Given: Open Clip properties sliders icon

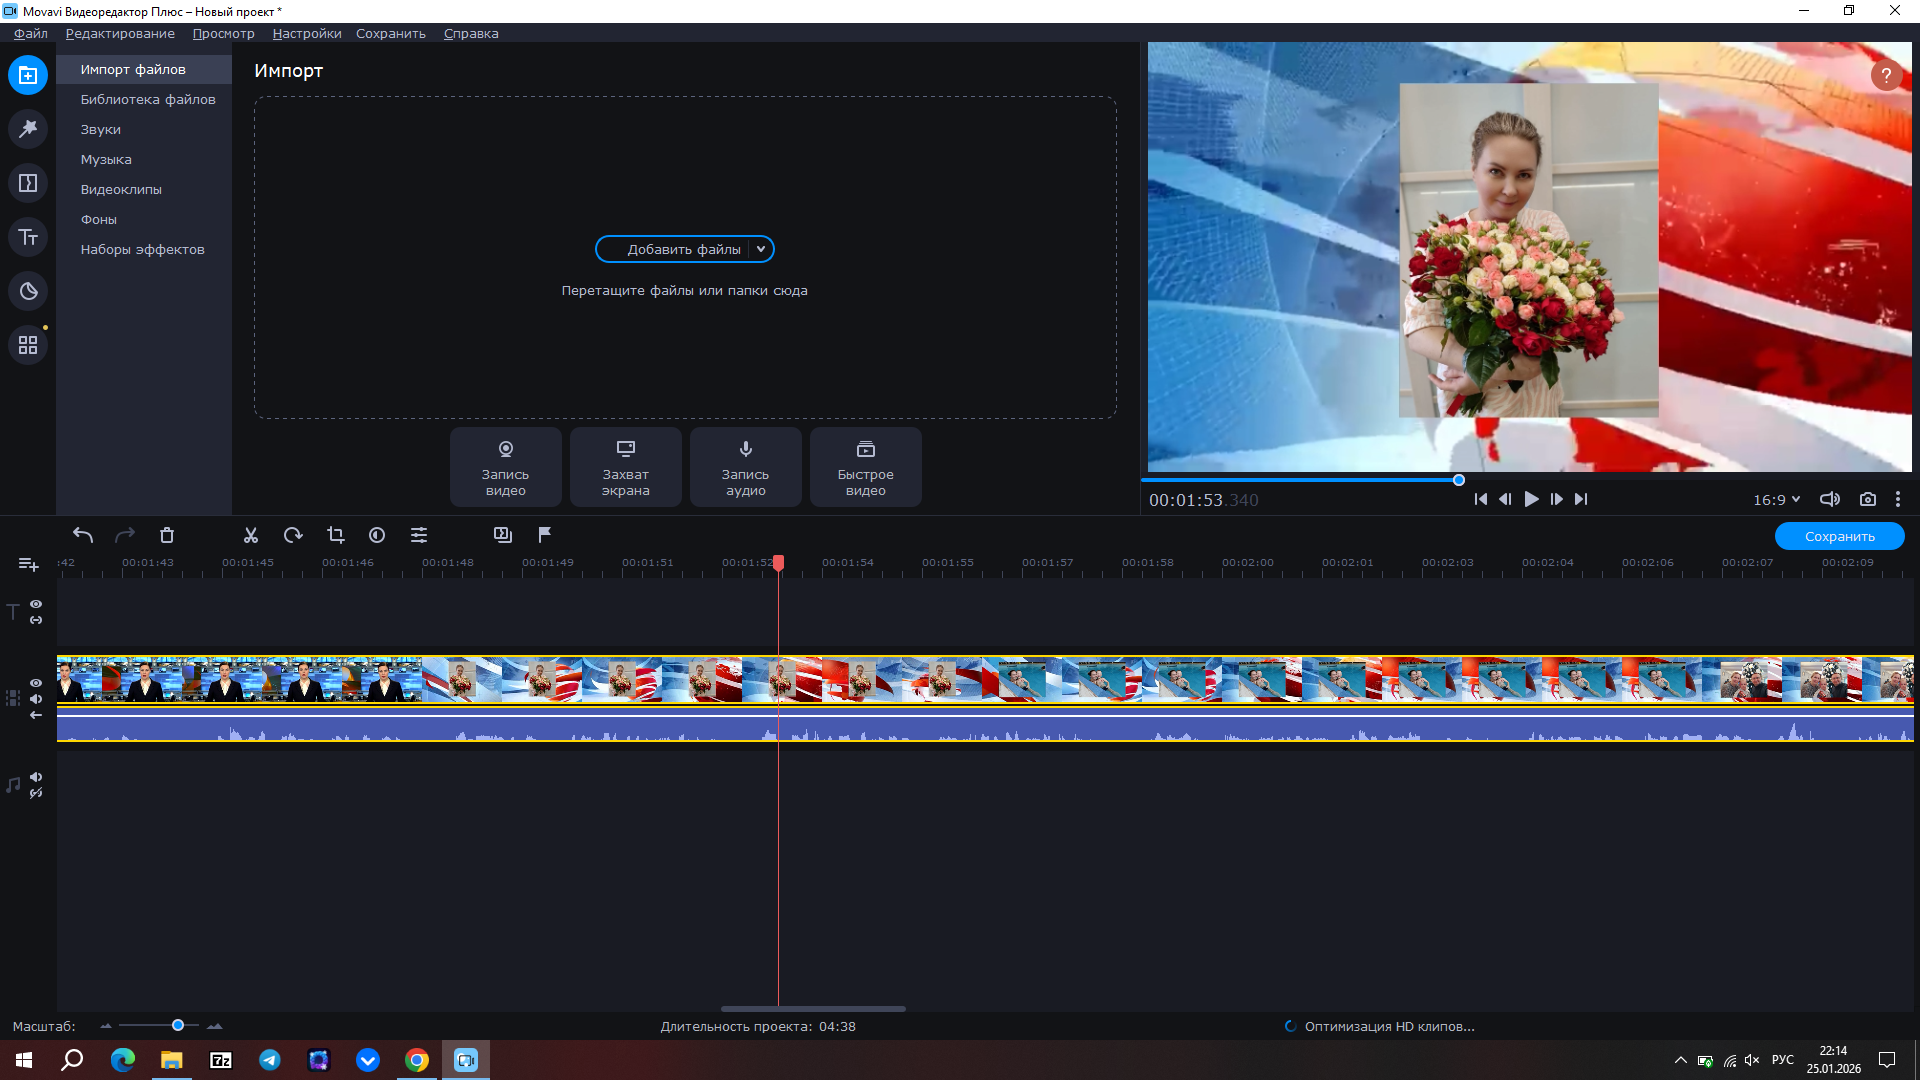Looking at the screenshot, I should (419, 535).
